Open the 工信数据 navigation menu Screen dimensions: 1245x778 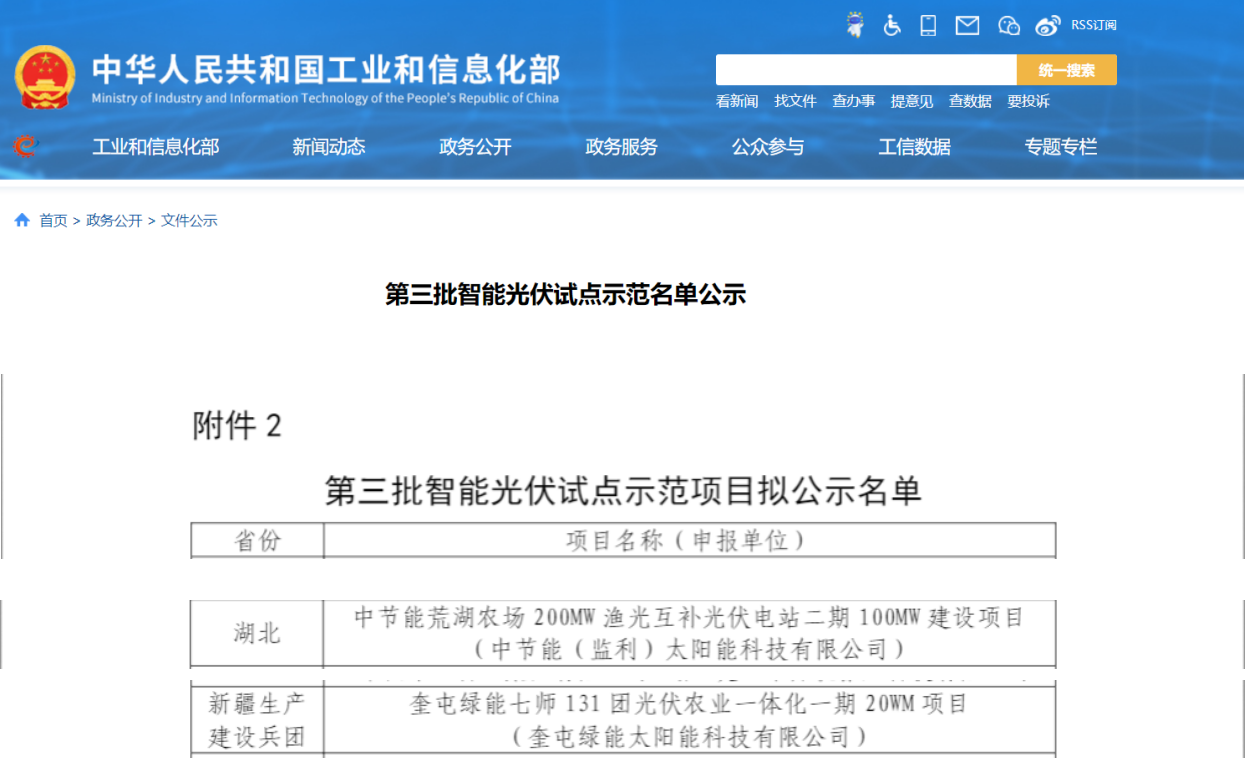[914, 147]
